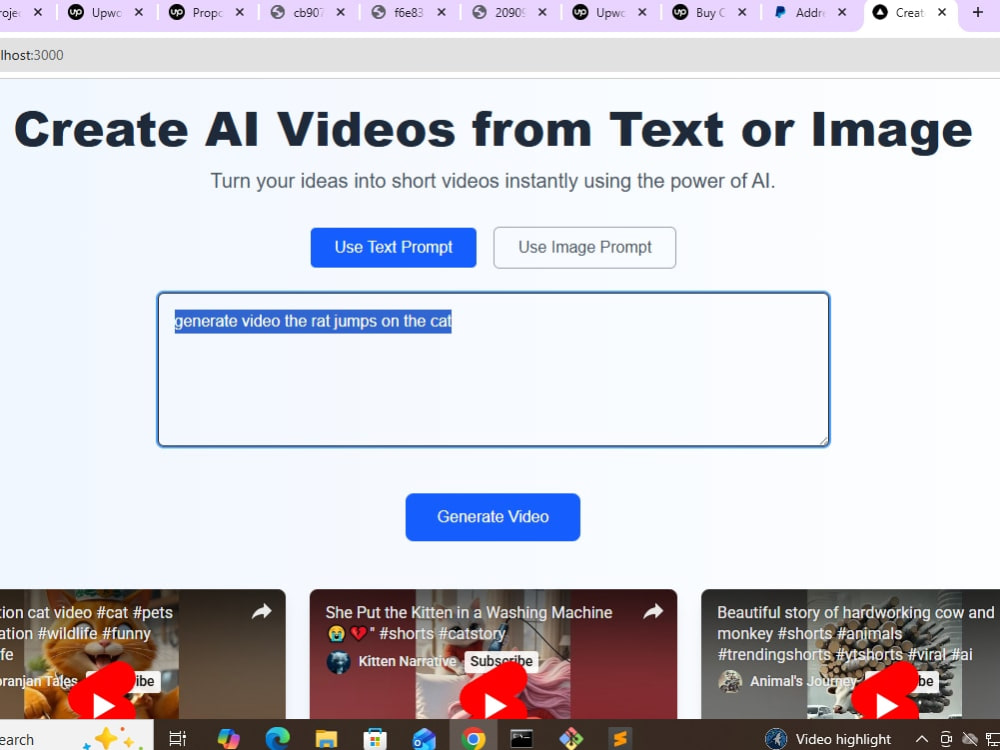
Task: Subscribe to Kitten Narrative channel
Action: click(501, 661)
